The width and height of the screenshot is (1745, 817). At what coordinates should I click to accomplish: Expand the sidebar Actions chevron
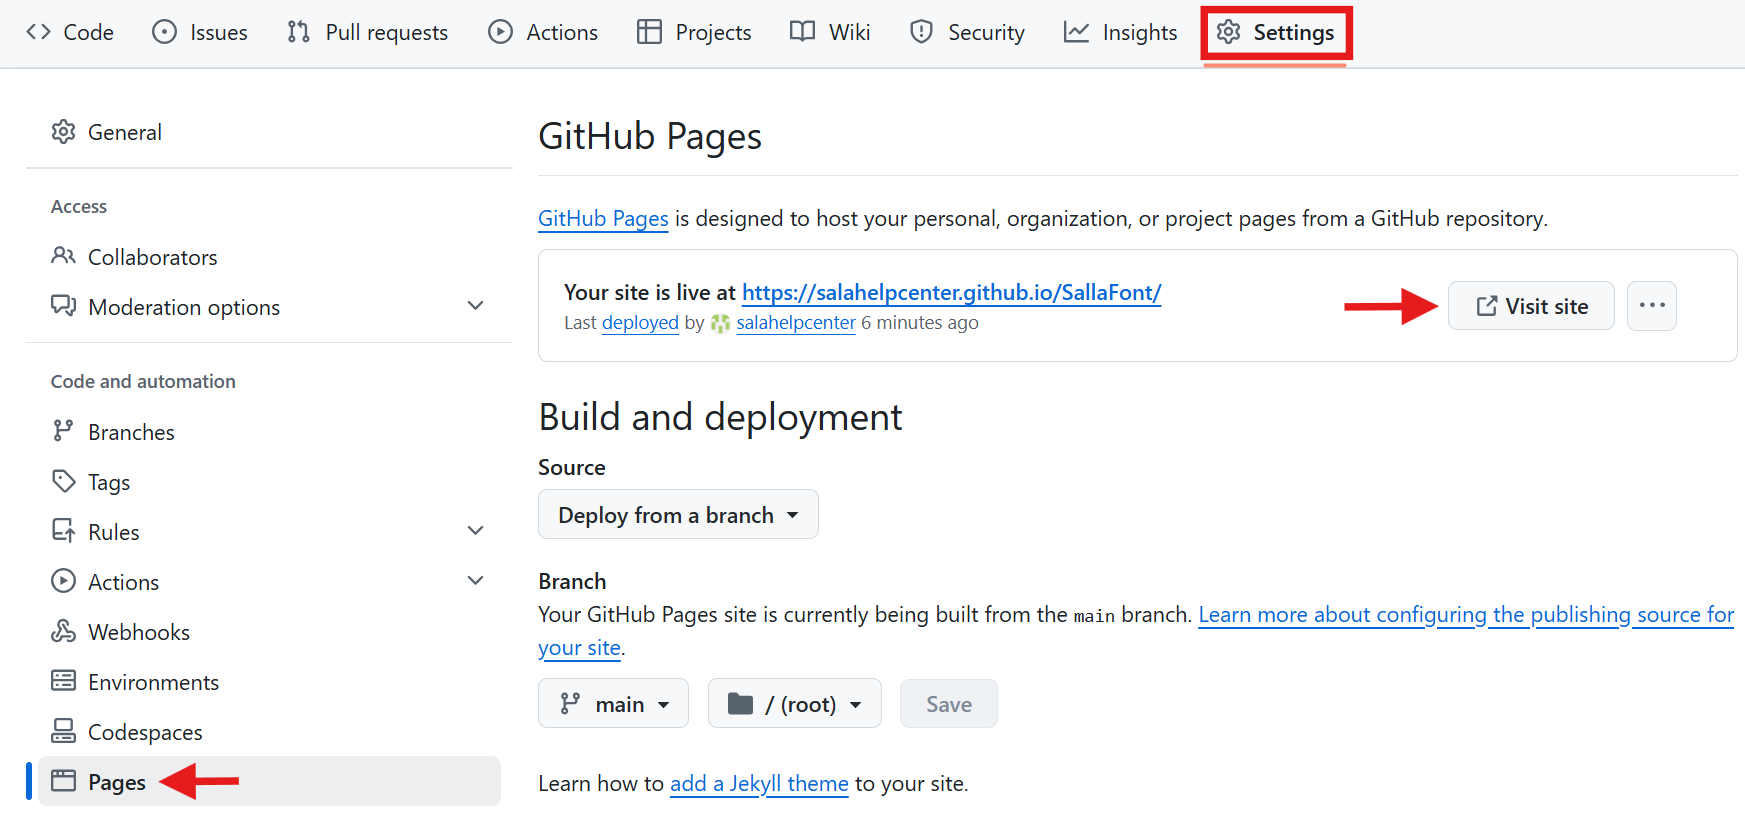476,581
